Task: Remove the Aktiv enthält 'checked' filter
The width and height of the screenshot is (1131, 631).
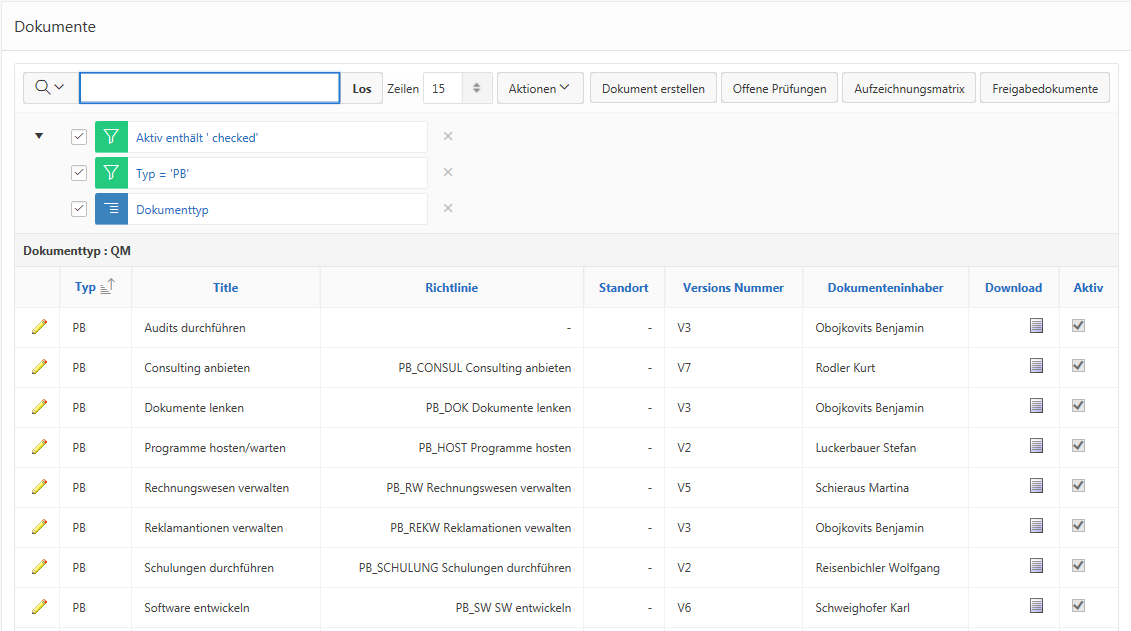Action: [x=448, y=136]
